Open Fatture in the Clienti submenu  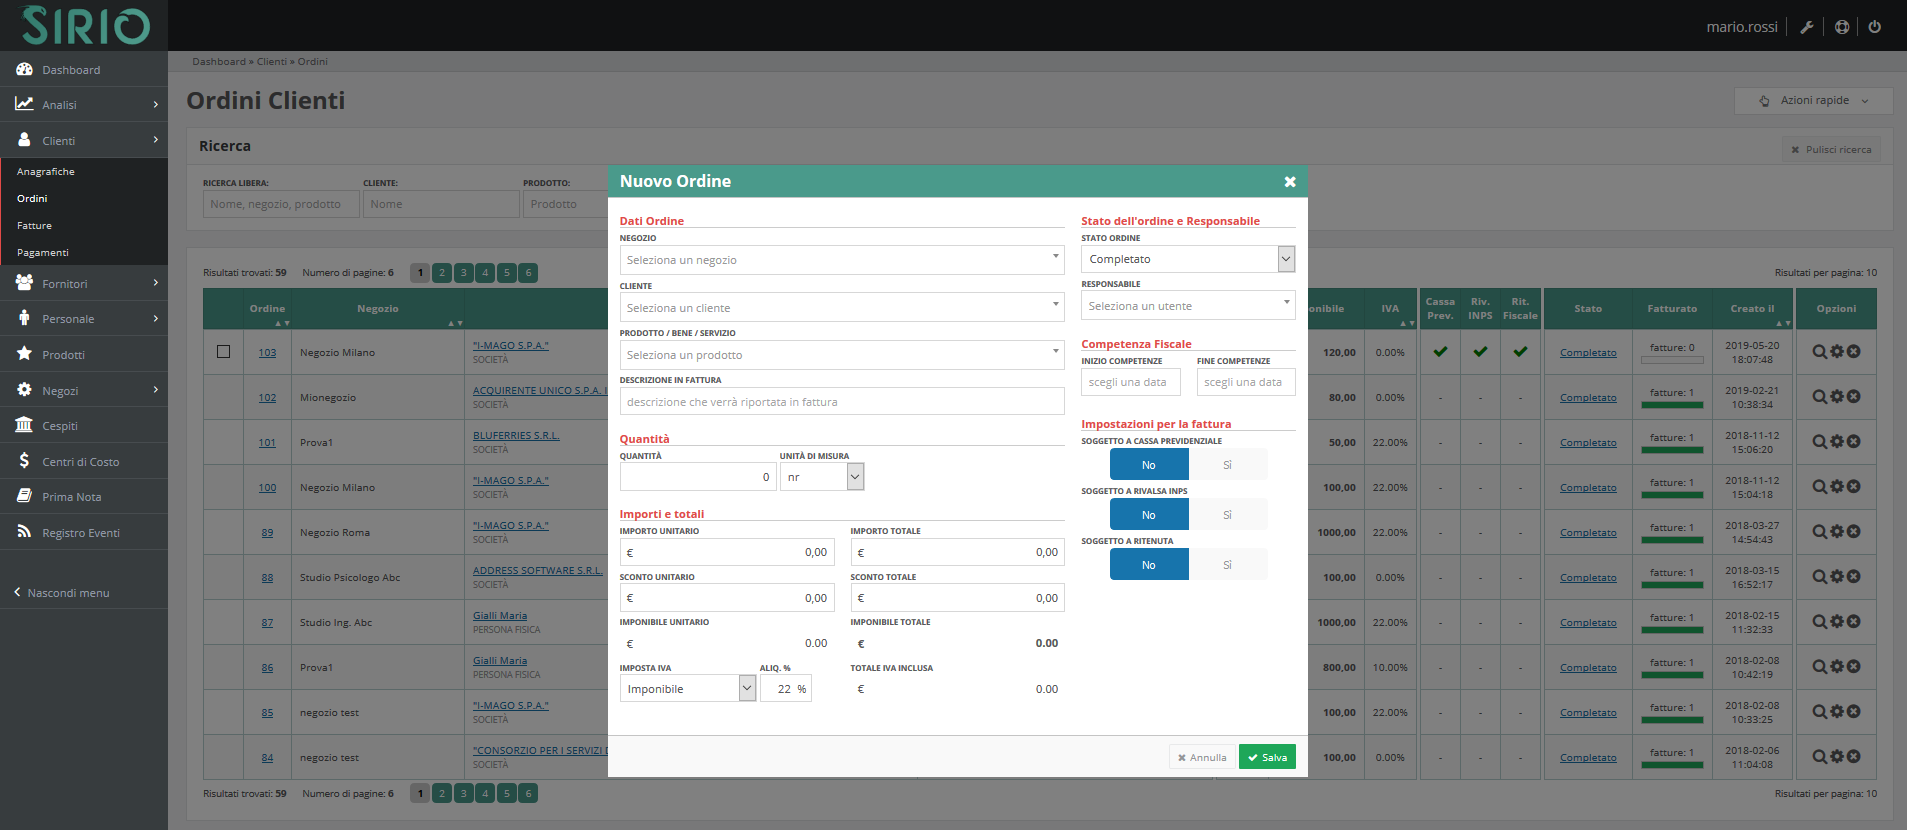pyautogui.click(x=34, y=226)
